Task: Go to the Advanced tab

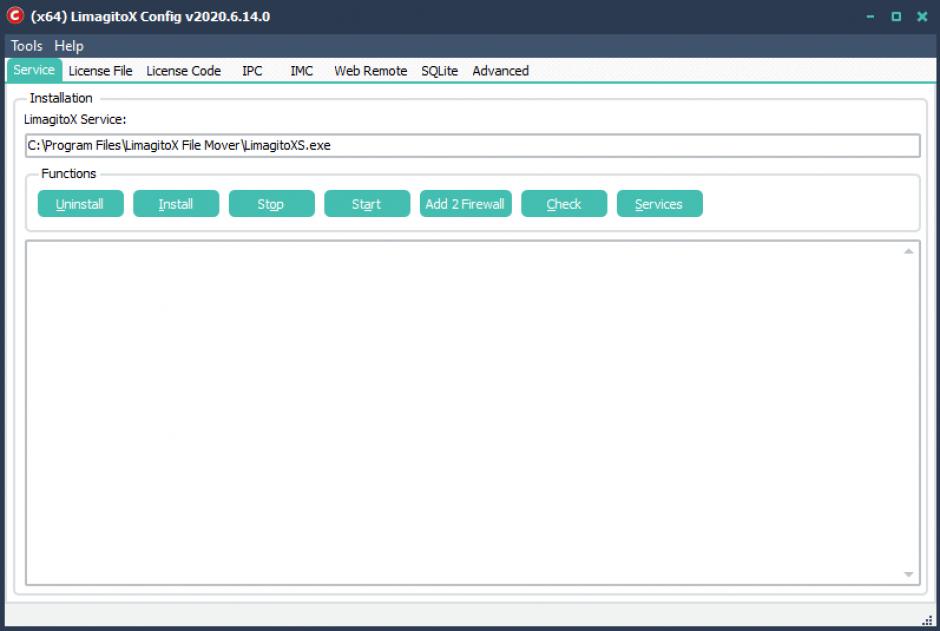Action: tap(501, 71)
